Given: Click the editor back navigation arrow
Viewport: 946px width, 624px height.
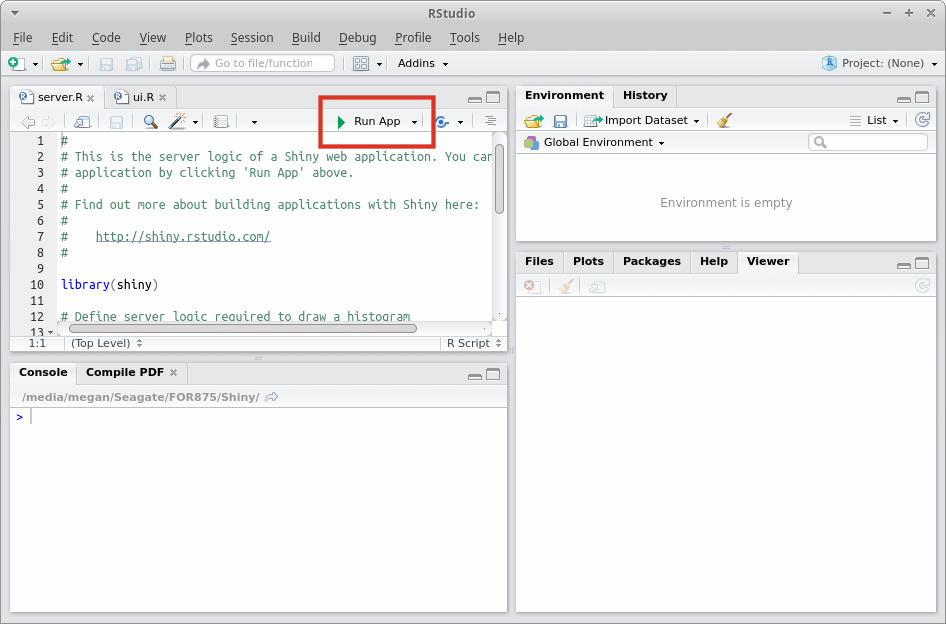Looking at the screenshot, I should (28, 122).
